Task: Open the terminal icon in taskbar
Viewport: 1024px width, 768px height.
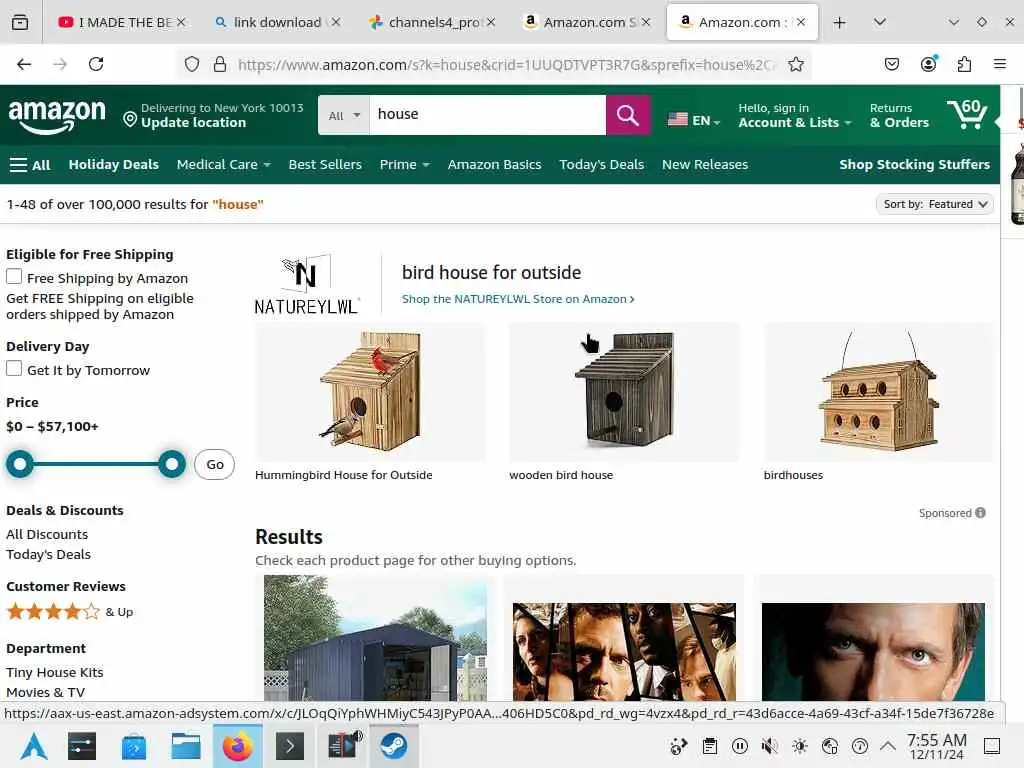Action: [290, 746]
